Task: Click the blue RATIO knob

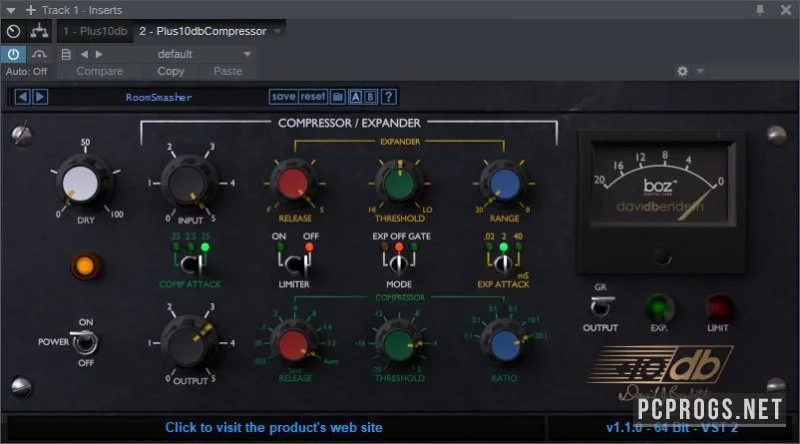Action: click(505, 344)
